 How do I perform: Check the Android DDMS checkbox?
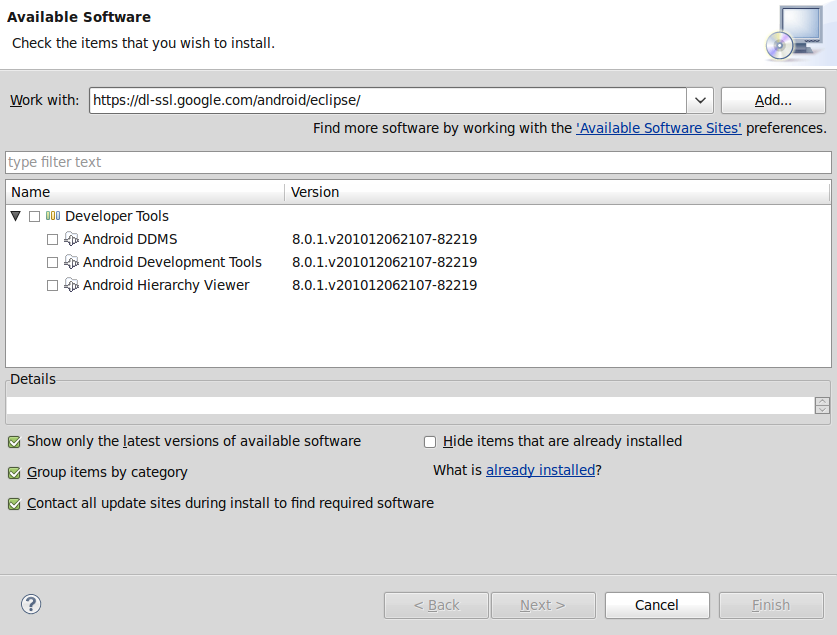click(52, 240)
